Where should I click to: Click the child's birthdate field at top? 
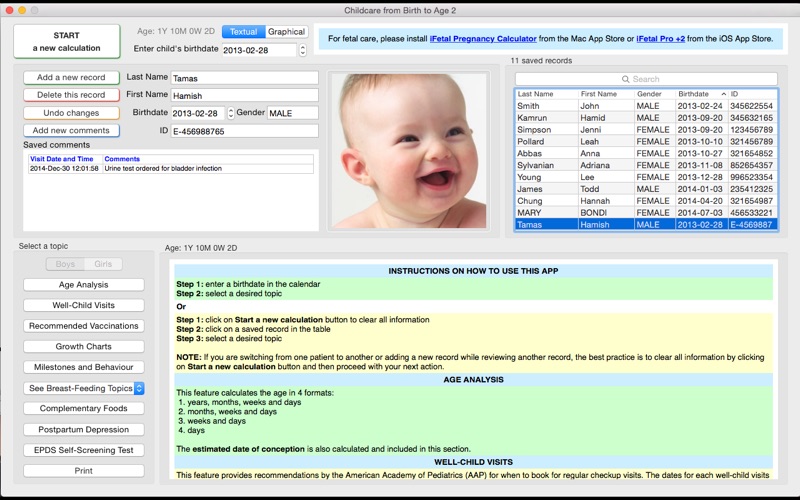(x=259, y=50)
